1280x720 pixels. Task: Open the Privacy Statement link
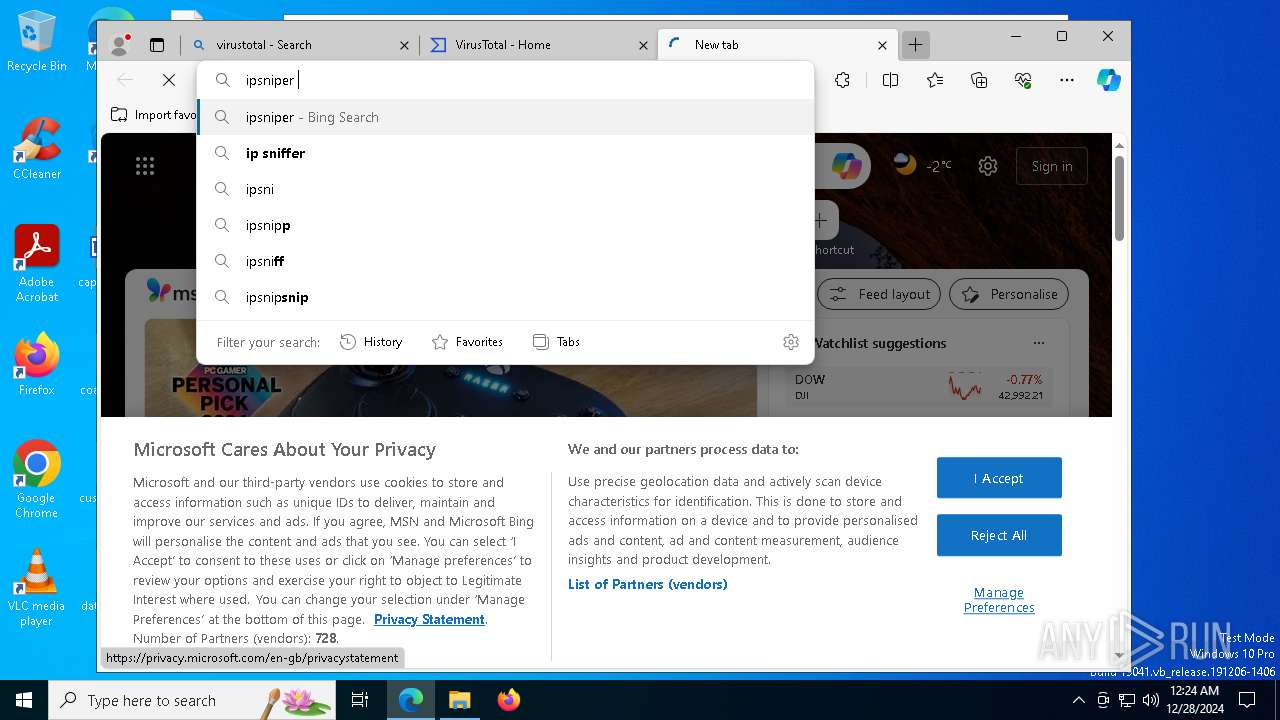pos(429,619)
